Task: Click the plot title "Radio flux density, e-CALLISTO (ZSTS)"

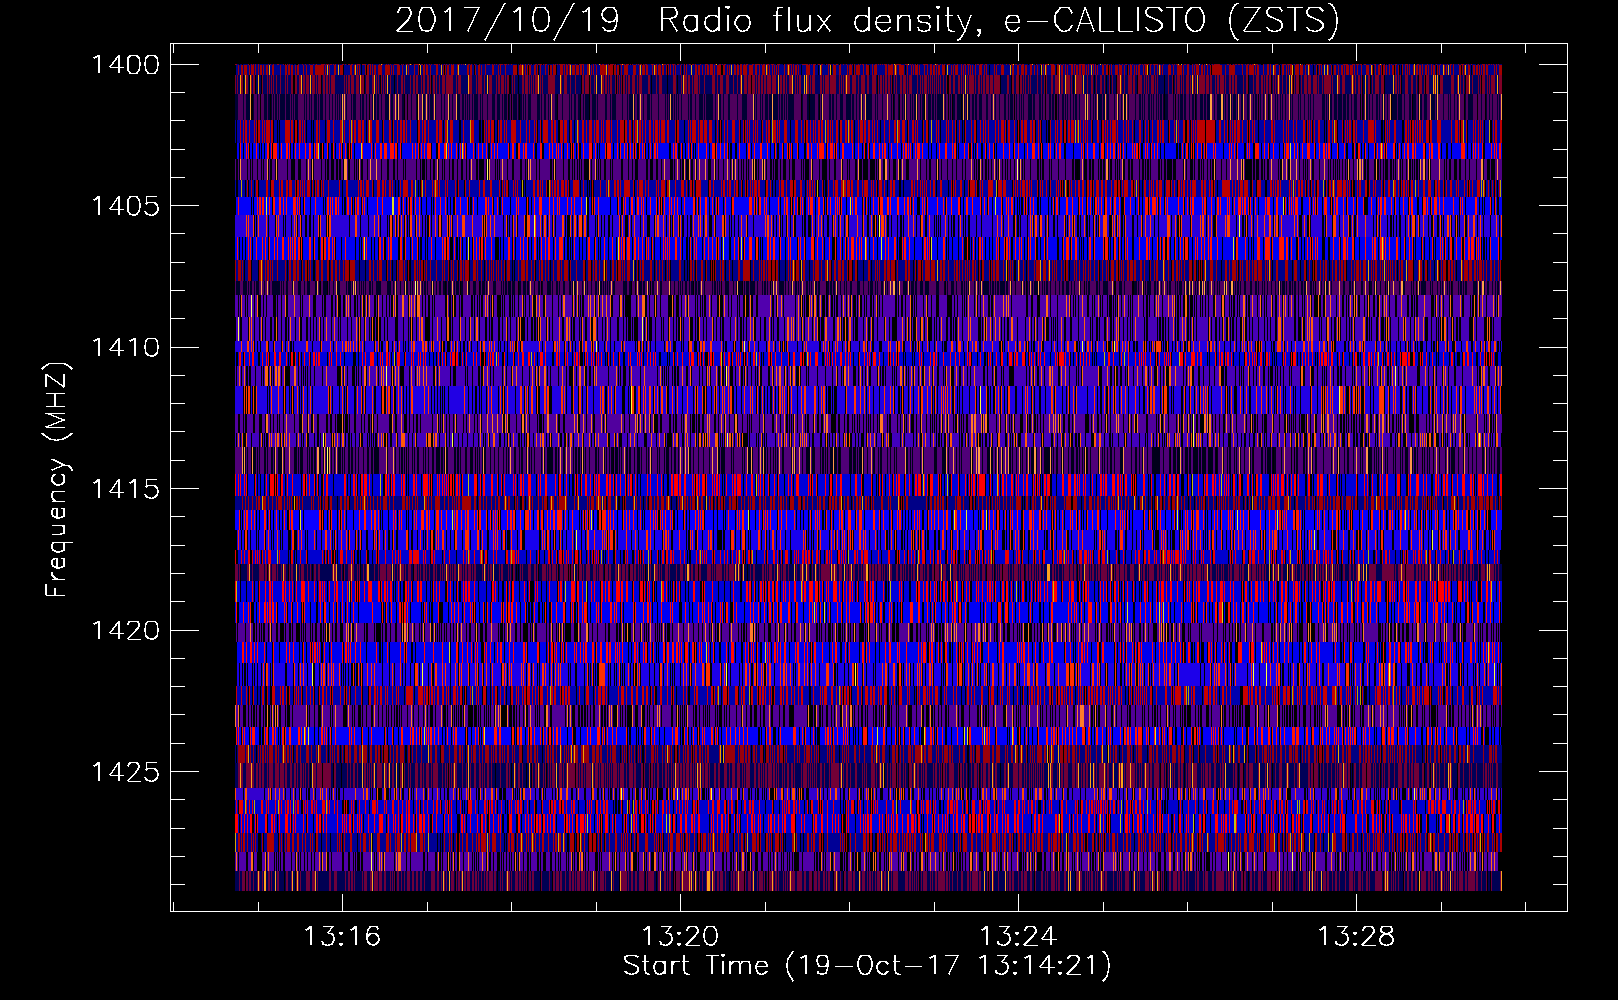Action: pos(999,21)
